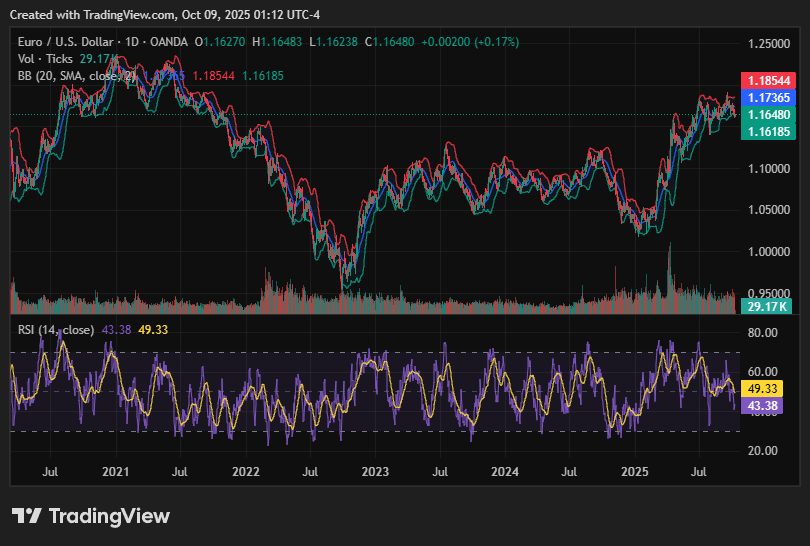Viewport: 810px width, 546px height.
Task: Click the 1.25000 price scale label
Action: [x=770, y=44]
